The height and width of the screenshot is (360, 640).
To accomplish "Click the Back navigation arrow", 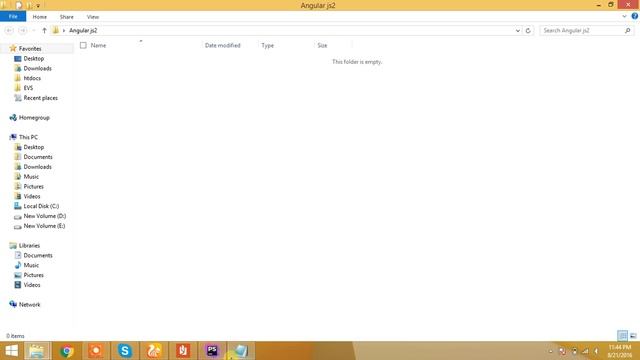I will pyautogui.click(x=9, y=31).
